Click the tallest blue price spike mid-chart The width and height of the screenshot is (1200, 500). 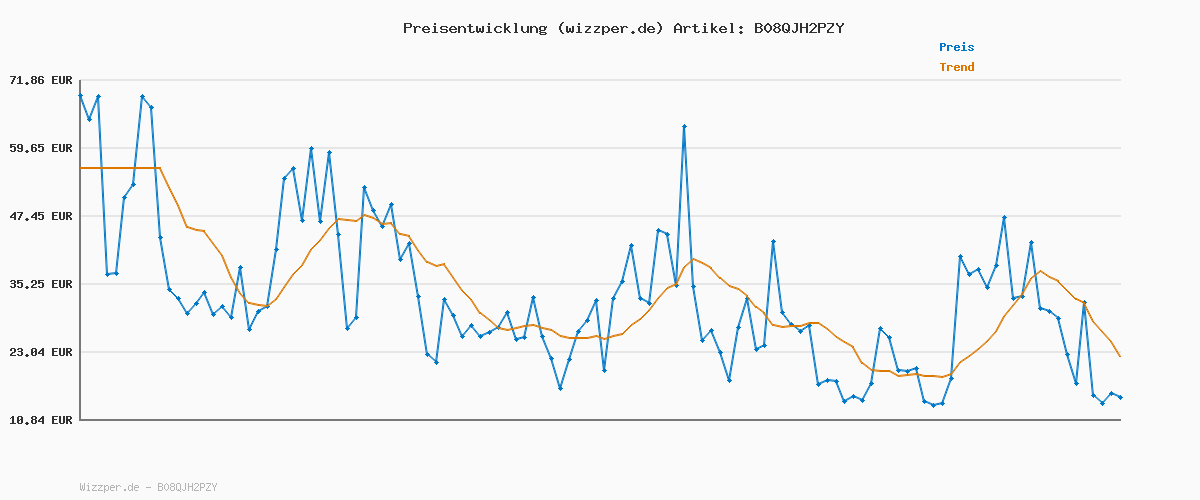pos(684,127)
